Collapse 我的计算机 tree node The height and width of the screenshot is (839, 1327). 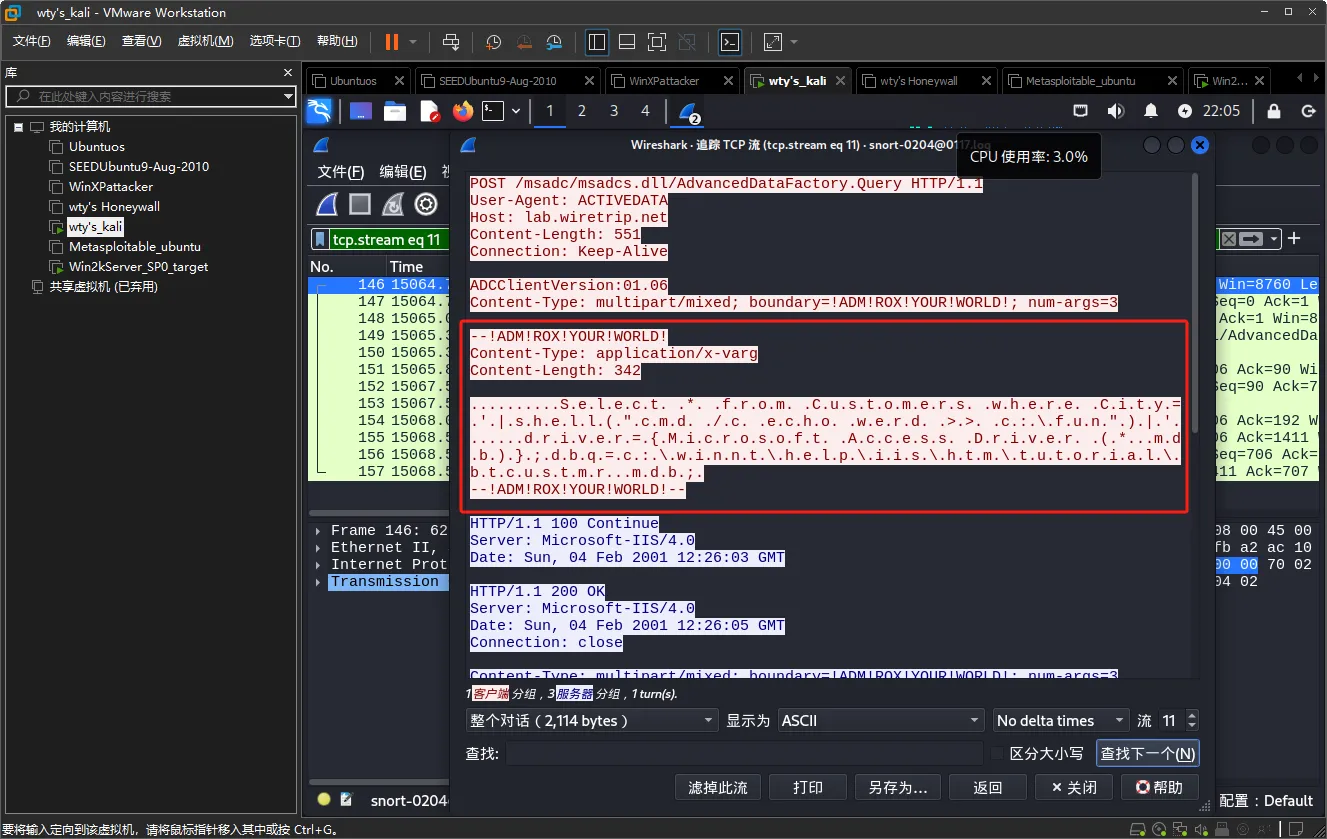coord(18,127)
